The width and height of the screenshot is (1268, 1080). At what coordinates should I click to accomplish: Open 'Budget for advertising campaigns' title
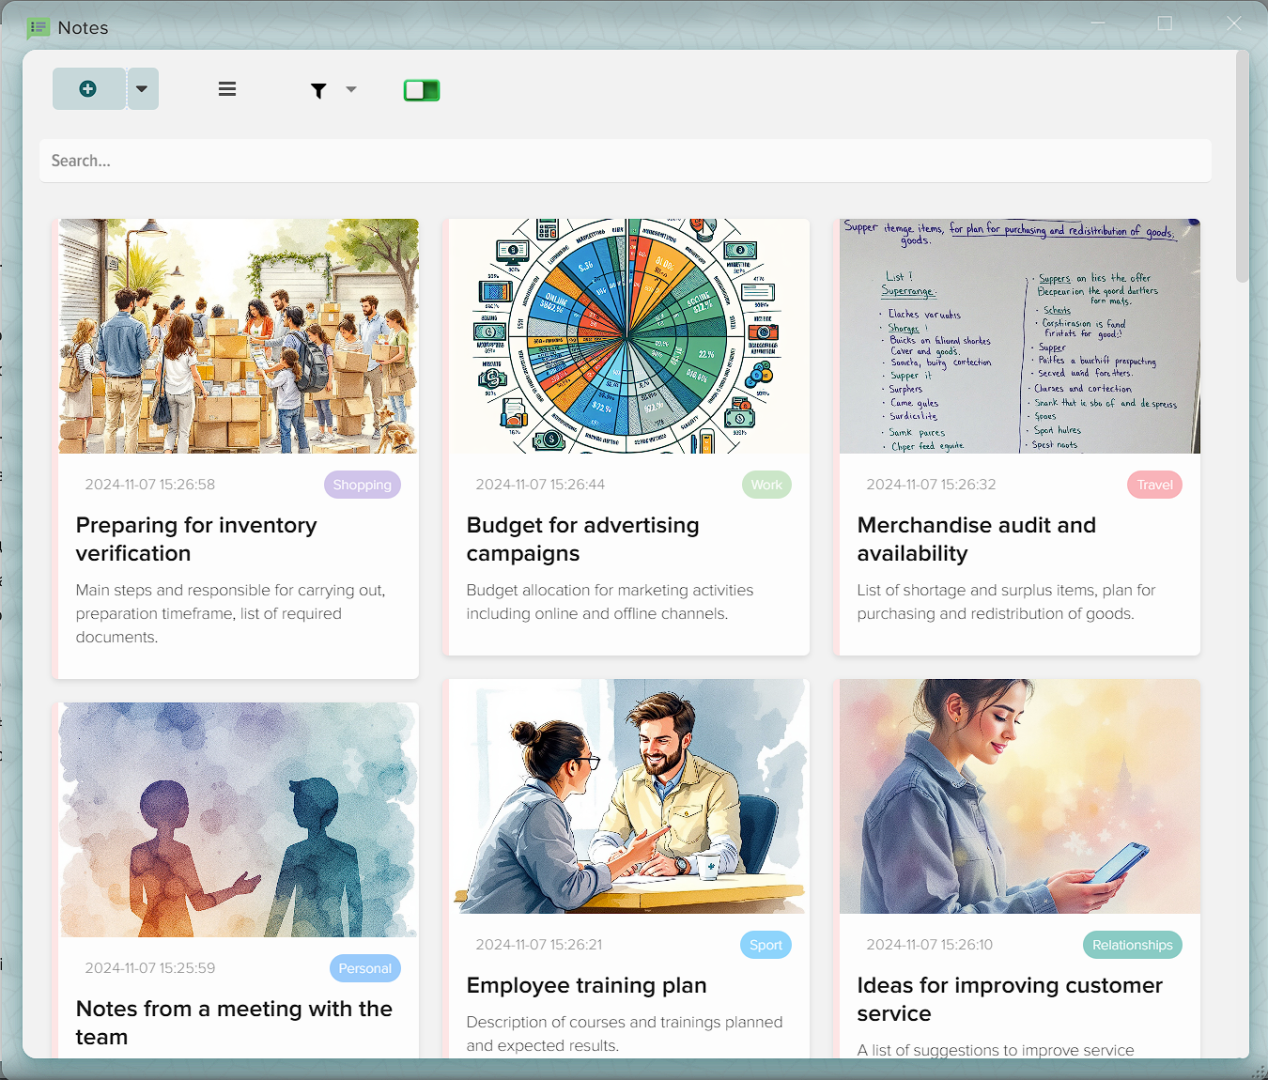pyautogui.click(x=583, y=539)
